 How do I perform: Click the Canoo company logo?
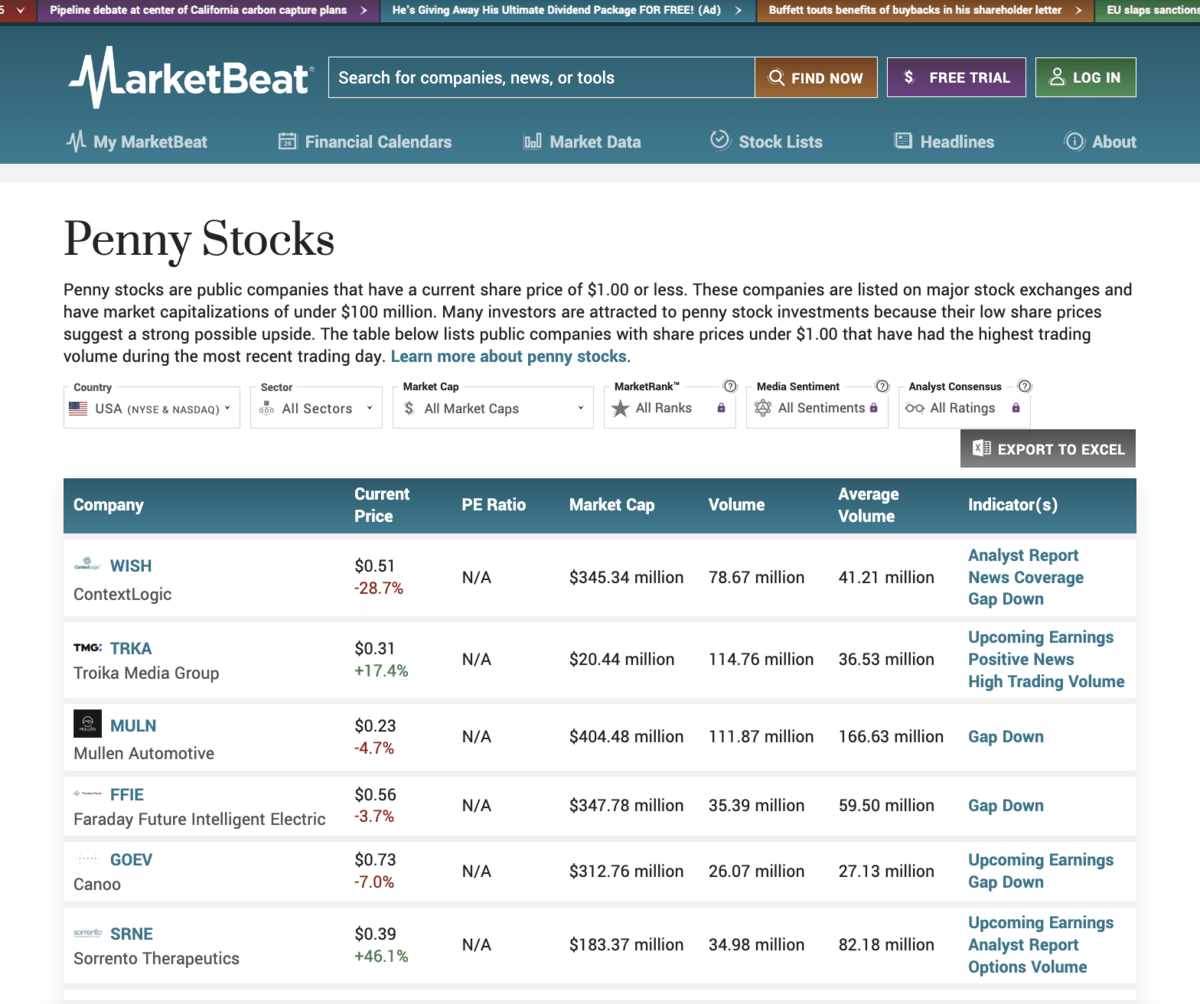pos(87,859)
